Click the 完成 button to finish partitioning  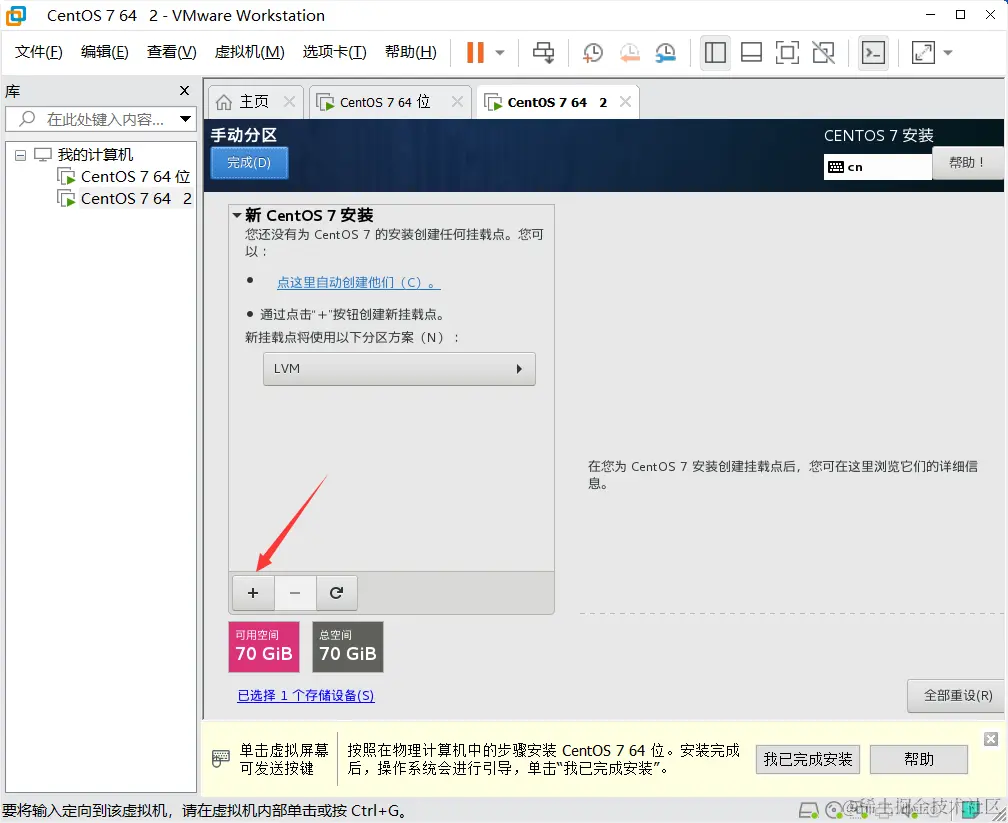click(x=249, y=162)
